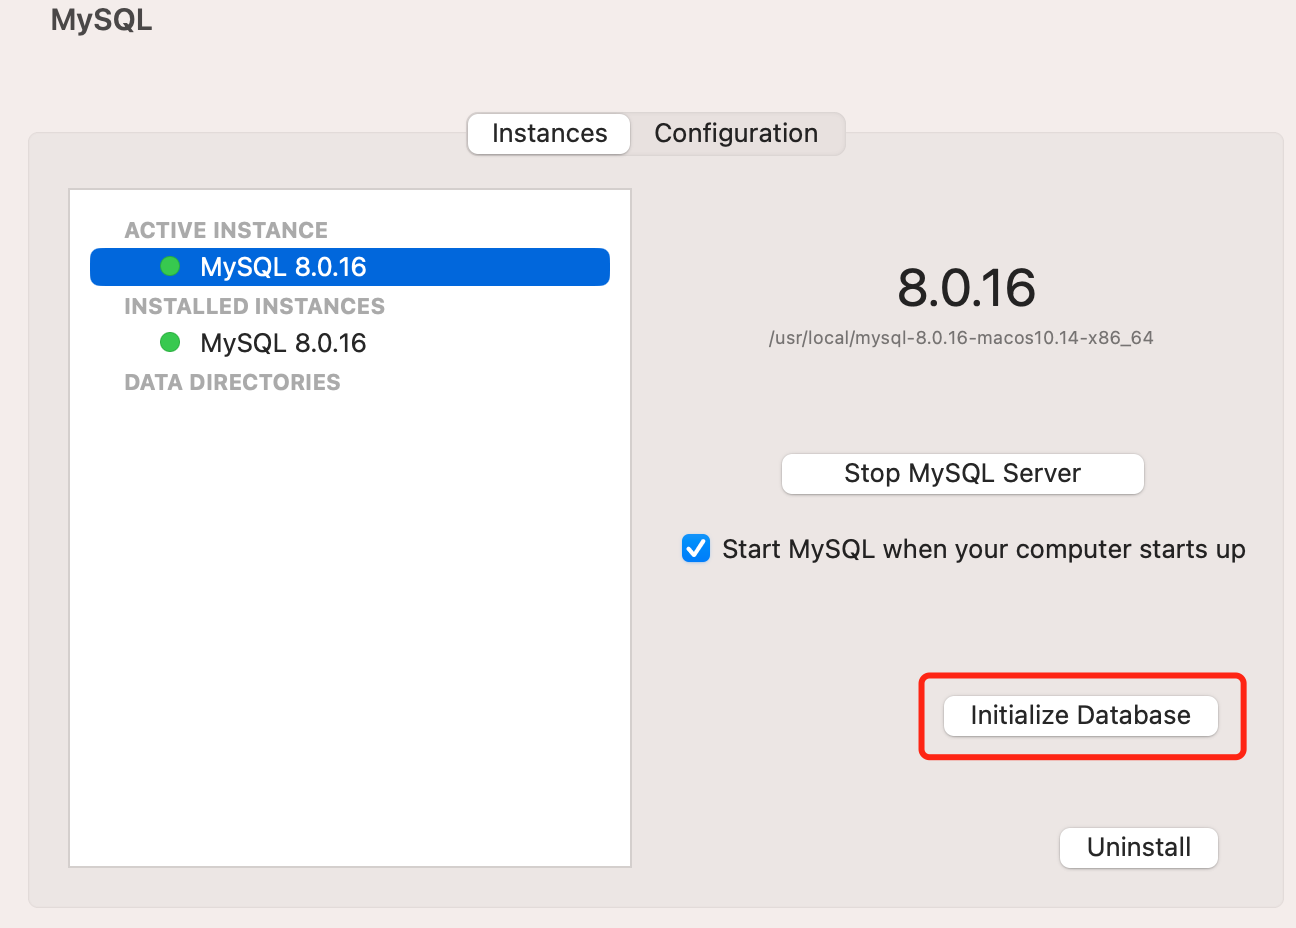Screen dimensions: 1296x928
Task: Click the ACTIVE INSTANCE section header
Action: [x=226, y=230]
